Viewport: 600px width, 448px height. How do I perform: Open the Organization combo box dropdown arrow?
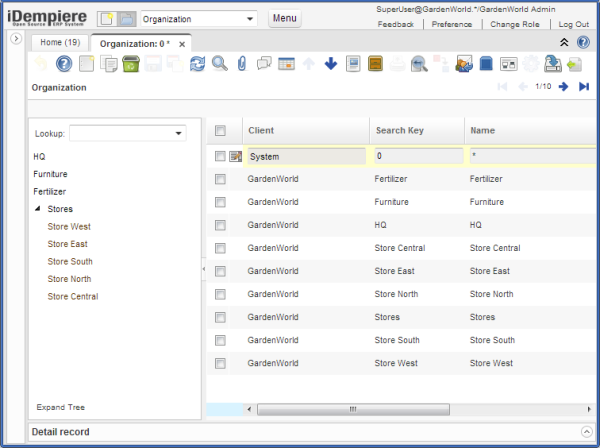249,19
